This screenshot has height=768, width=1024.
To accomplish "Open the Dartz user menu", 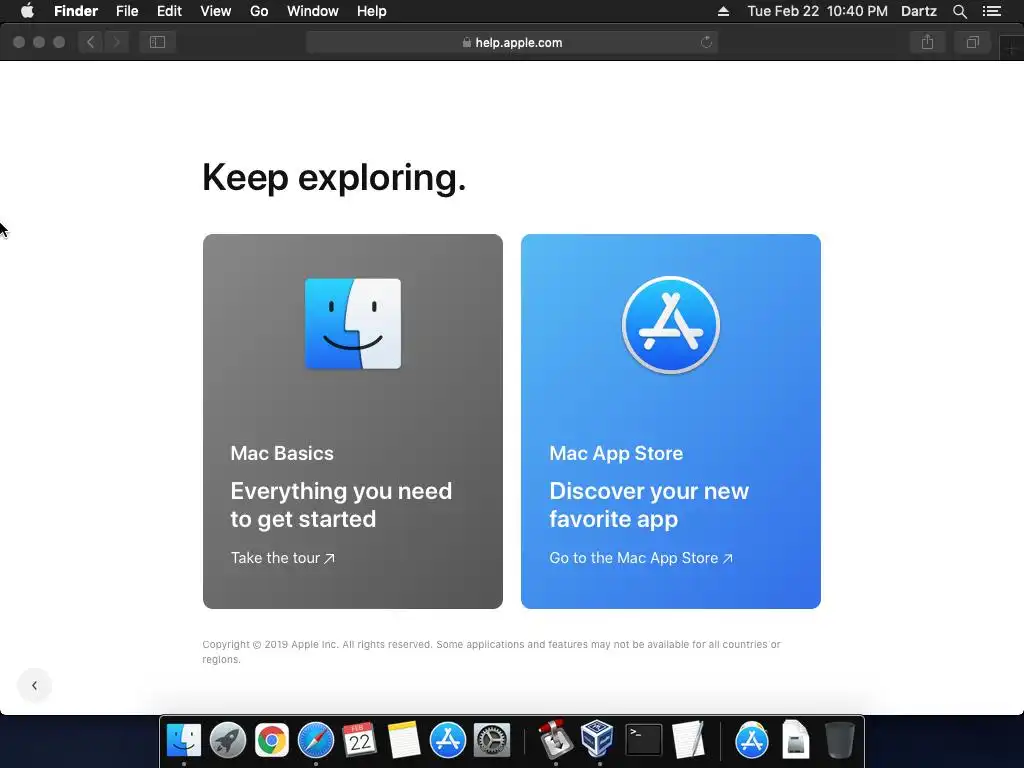I will (x=919, y=11).
